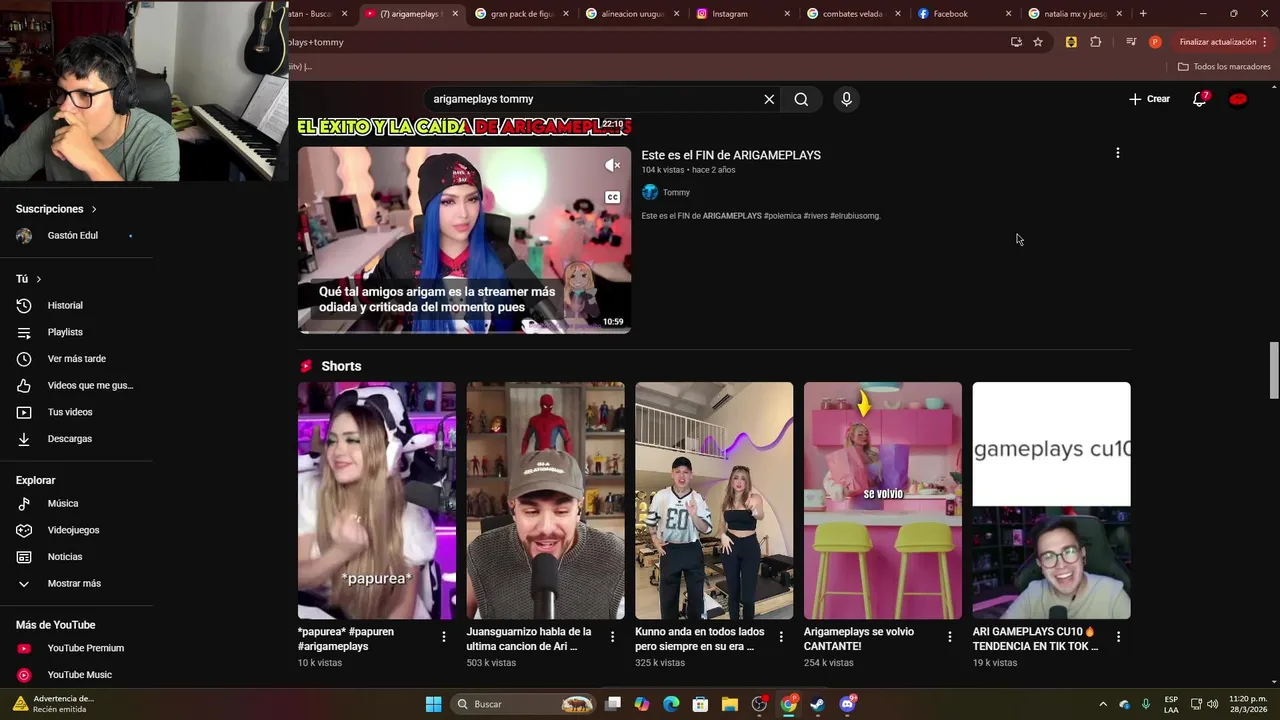Expand Mostrar más in Explorar

click(x=76, y=583)
